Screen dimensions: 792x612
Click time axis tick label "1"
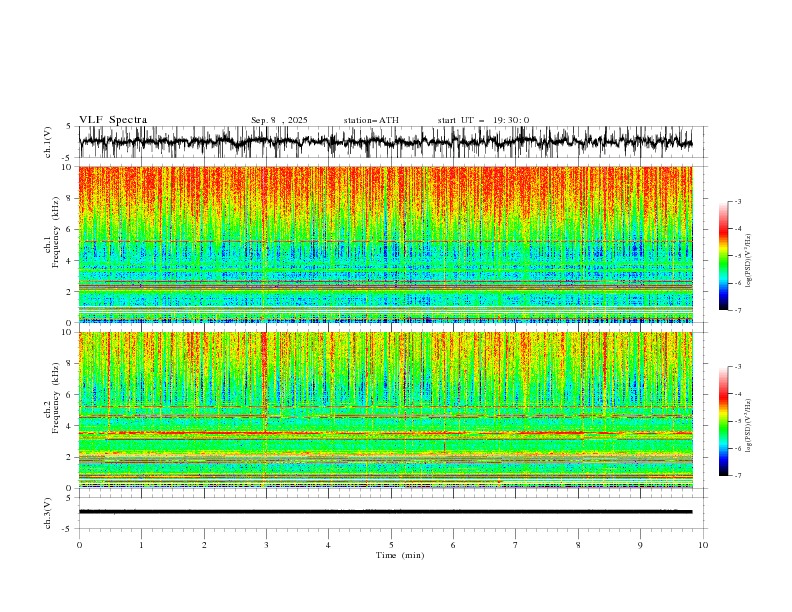pos(141,545)
